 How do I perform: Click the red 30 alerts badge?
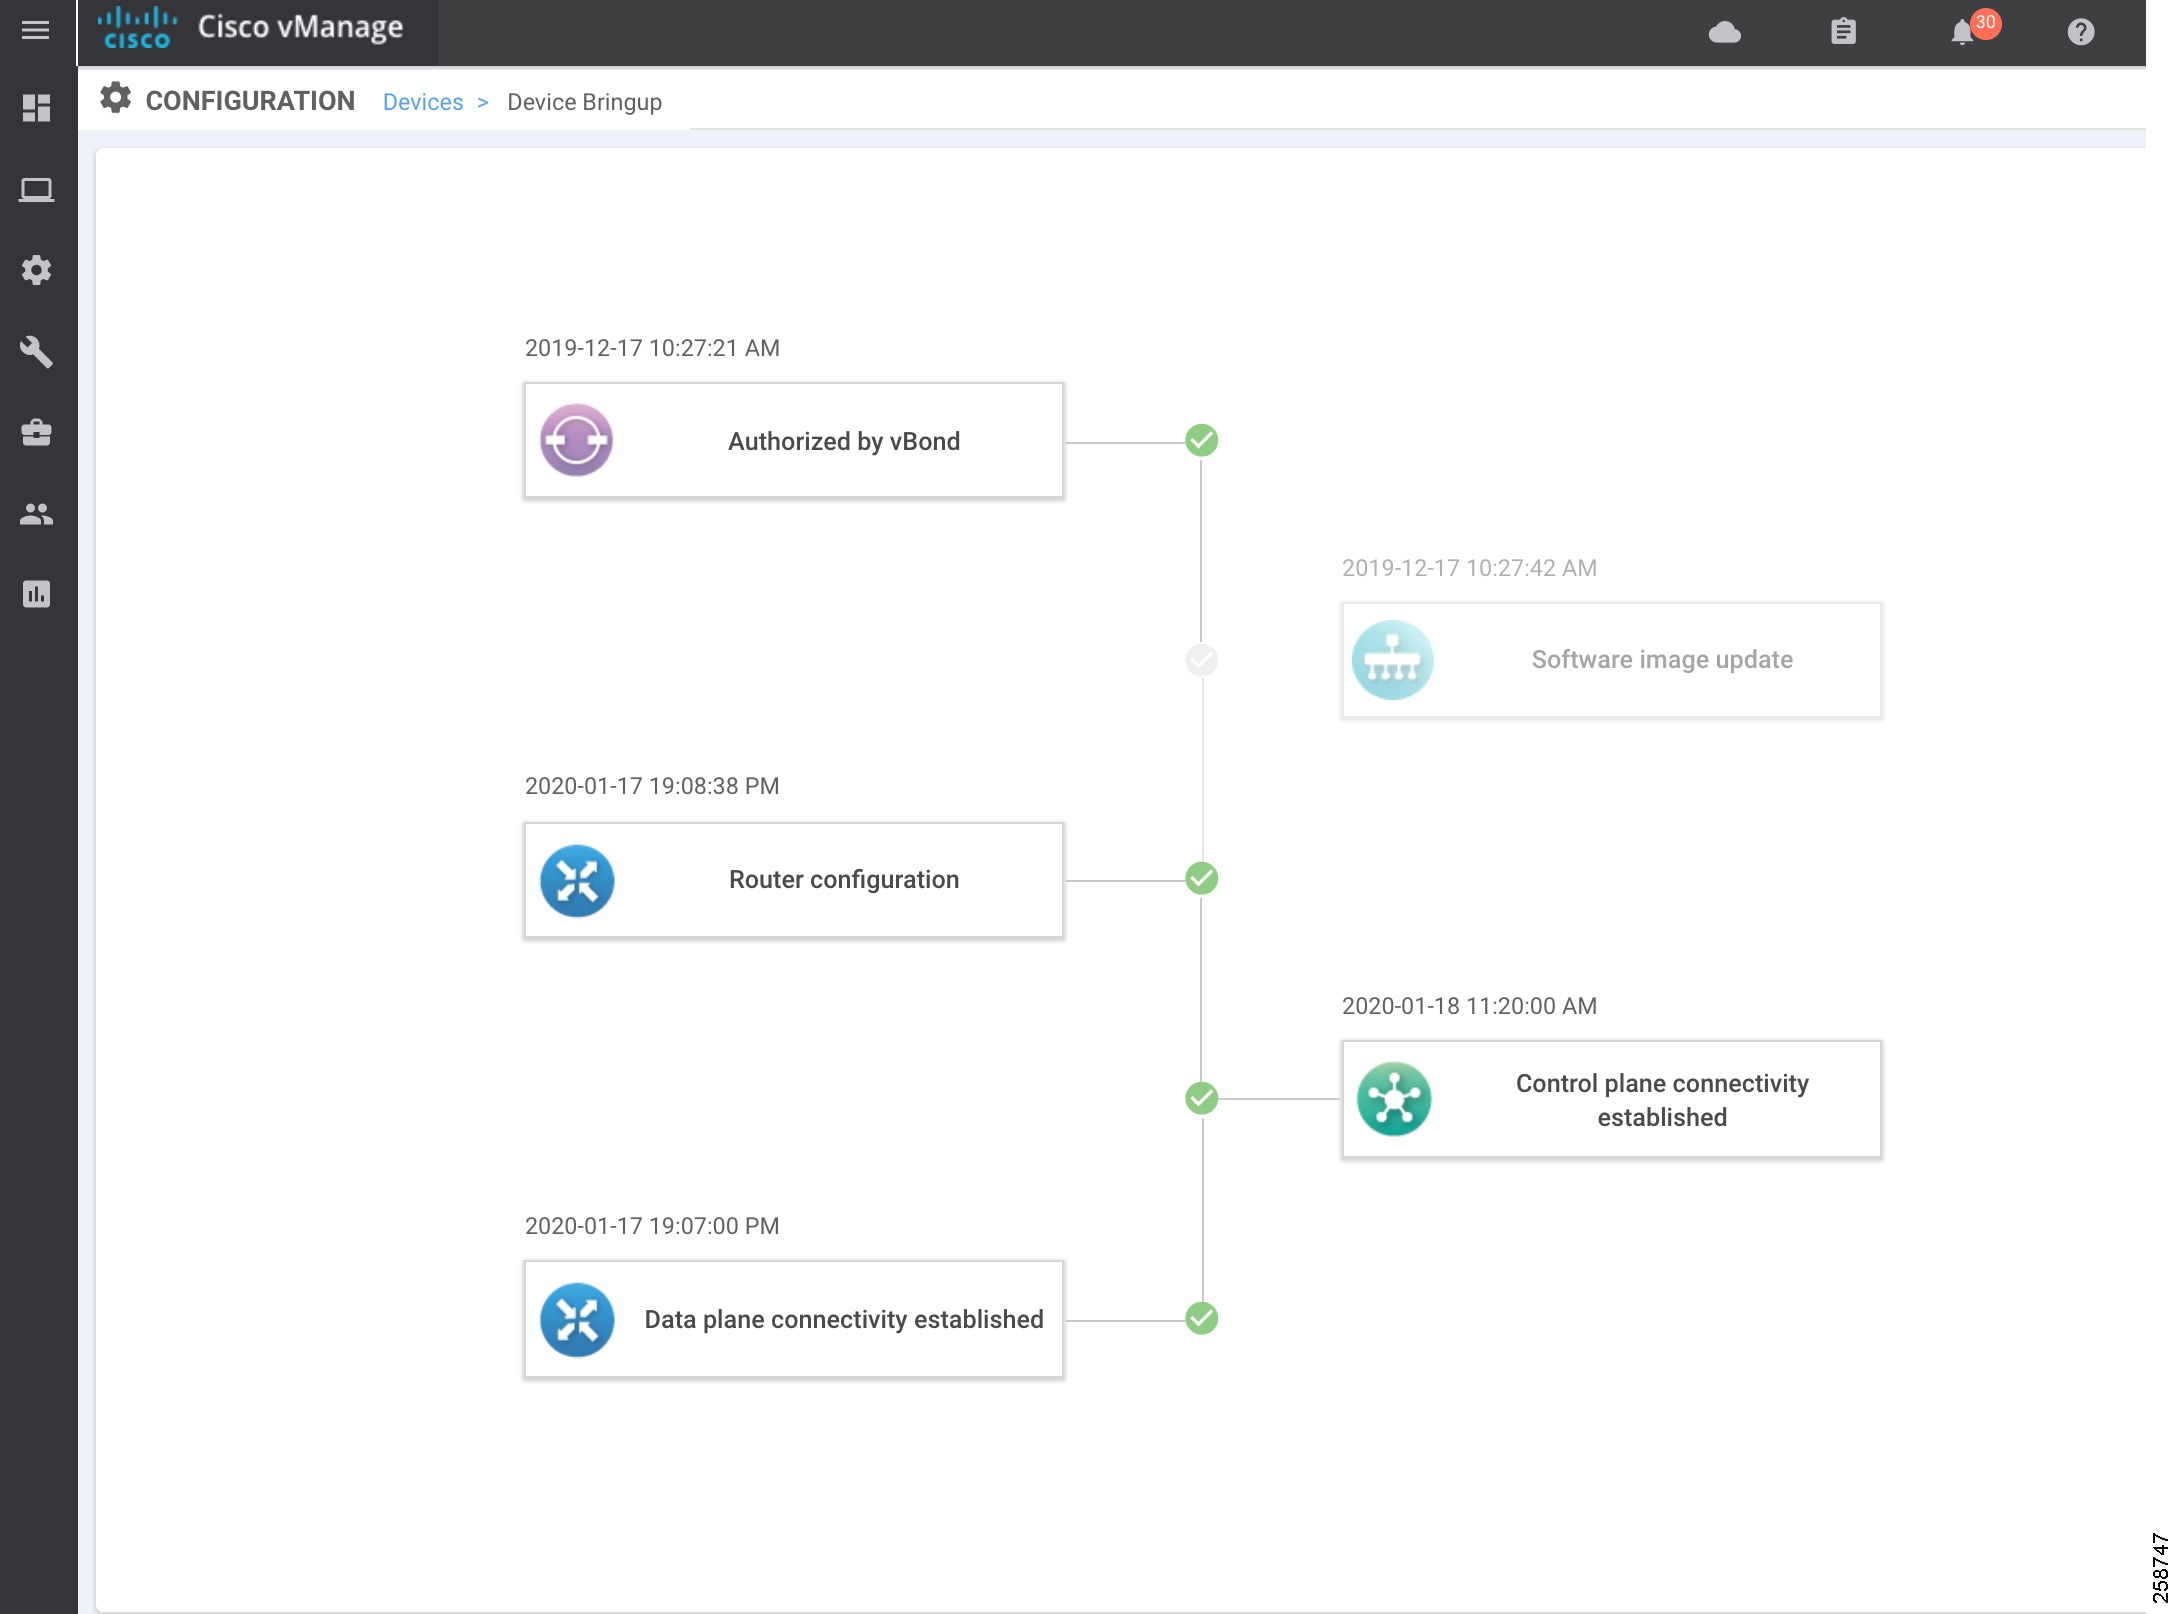[1986, 23]
